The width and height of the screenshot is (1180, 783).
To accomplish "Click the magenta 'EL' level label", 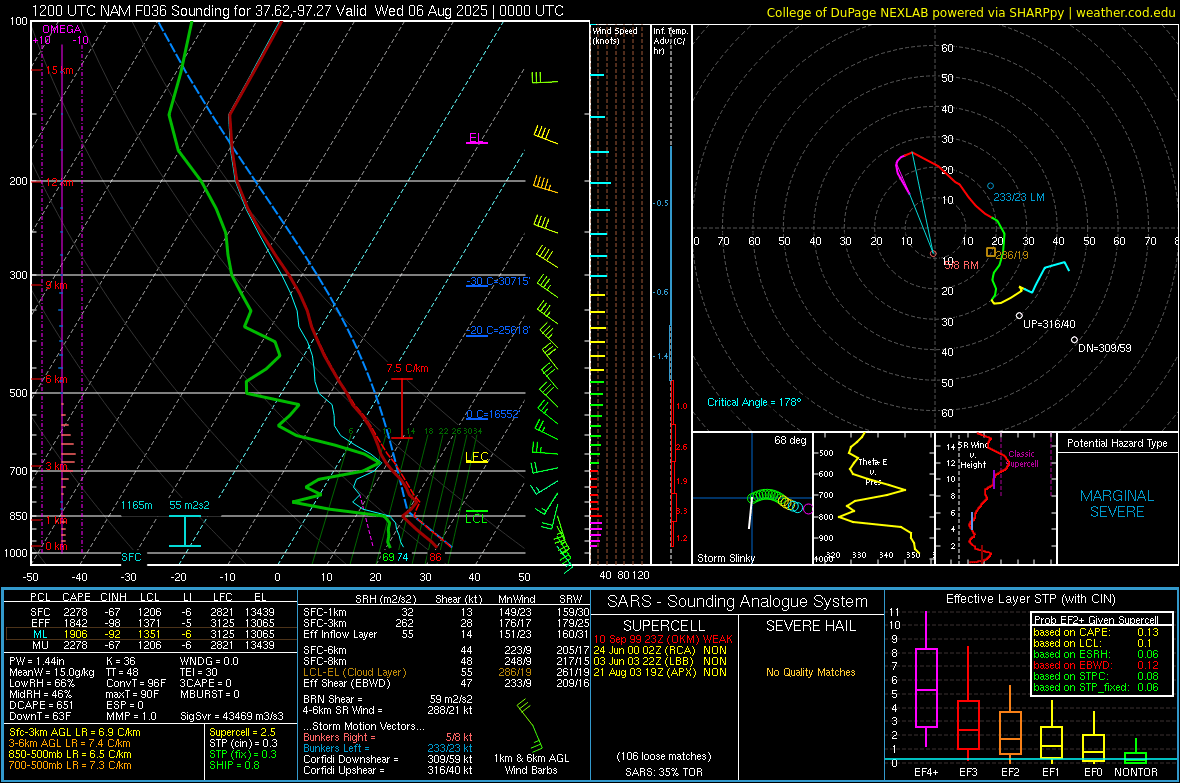I will pyautogui.click(x=476, y=138).
